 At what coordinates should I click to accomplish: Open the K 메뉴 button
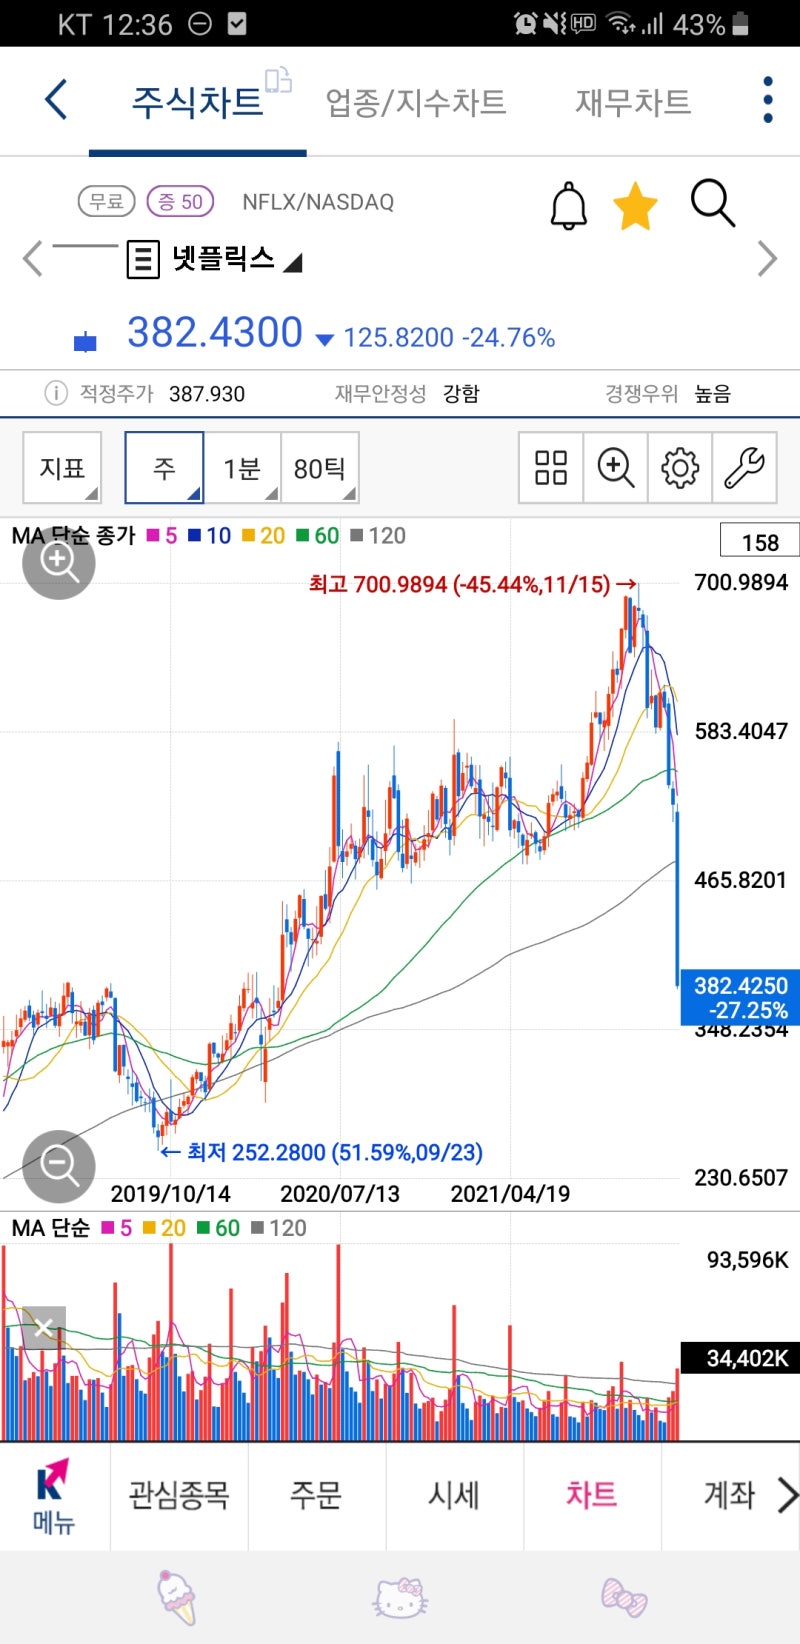[54, 1496]
